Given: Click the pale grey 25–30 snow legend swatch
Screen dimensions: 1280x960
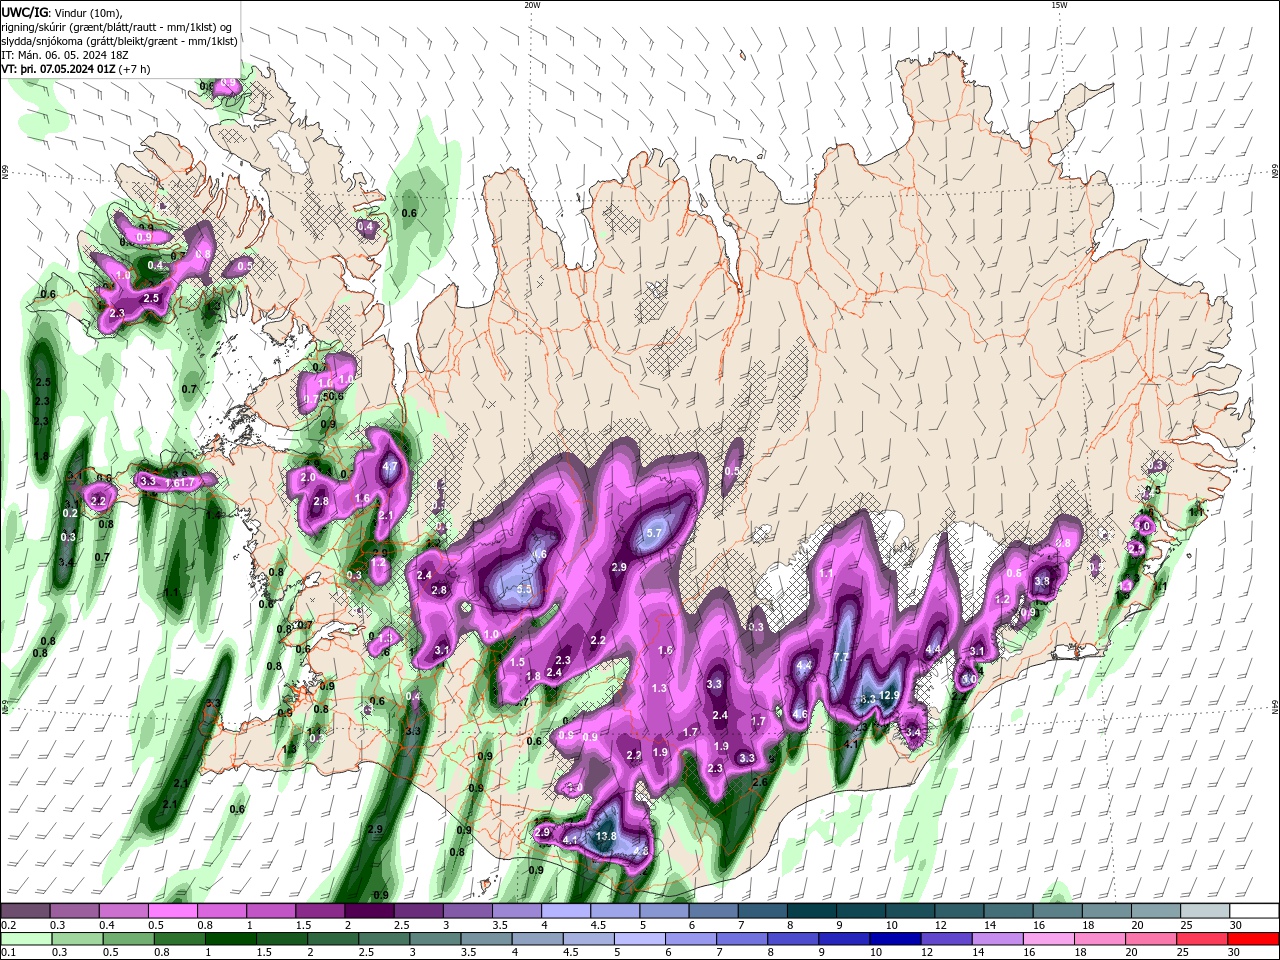Looking at the screenshot, I should tap(1205, 911).
